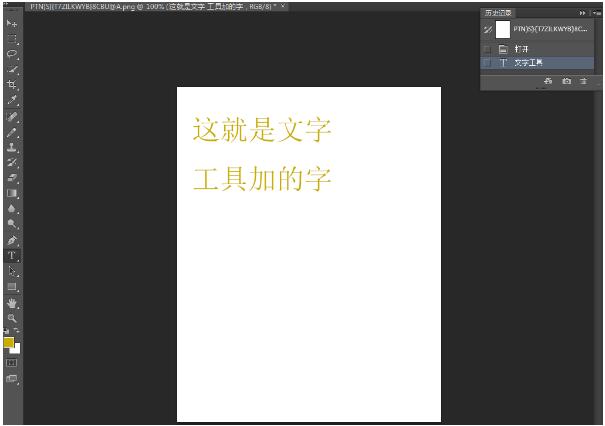Select the Dodge tool
Screen dimensions: 605x426
pyautogui.click(x=12, y=224)
